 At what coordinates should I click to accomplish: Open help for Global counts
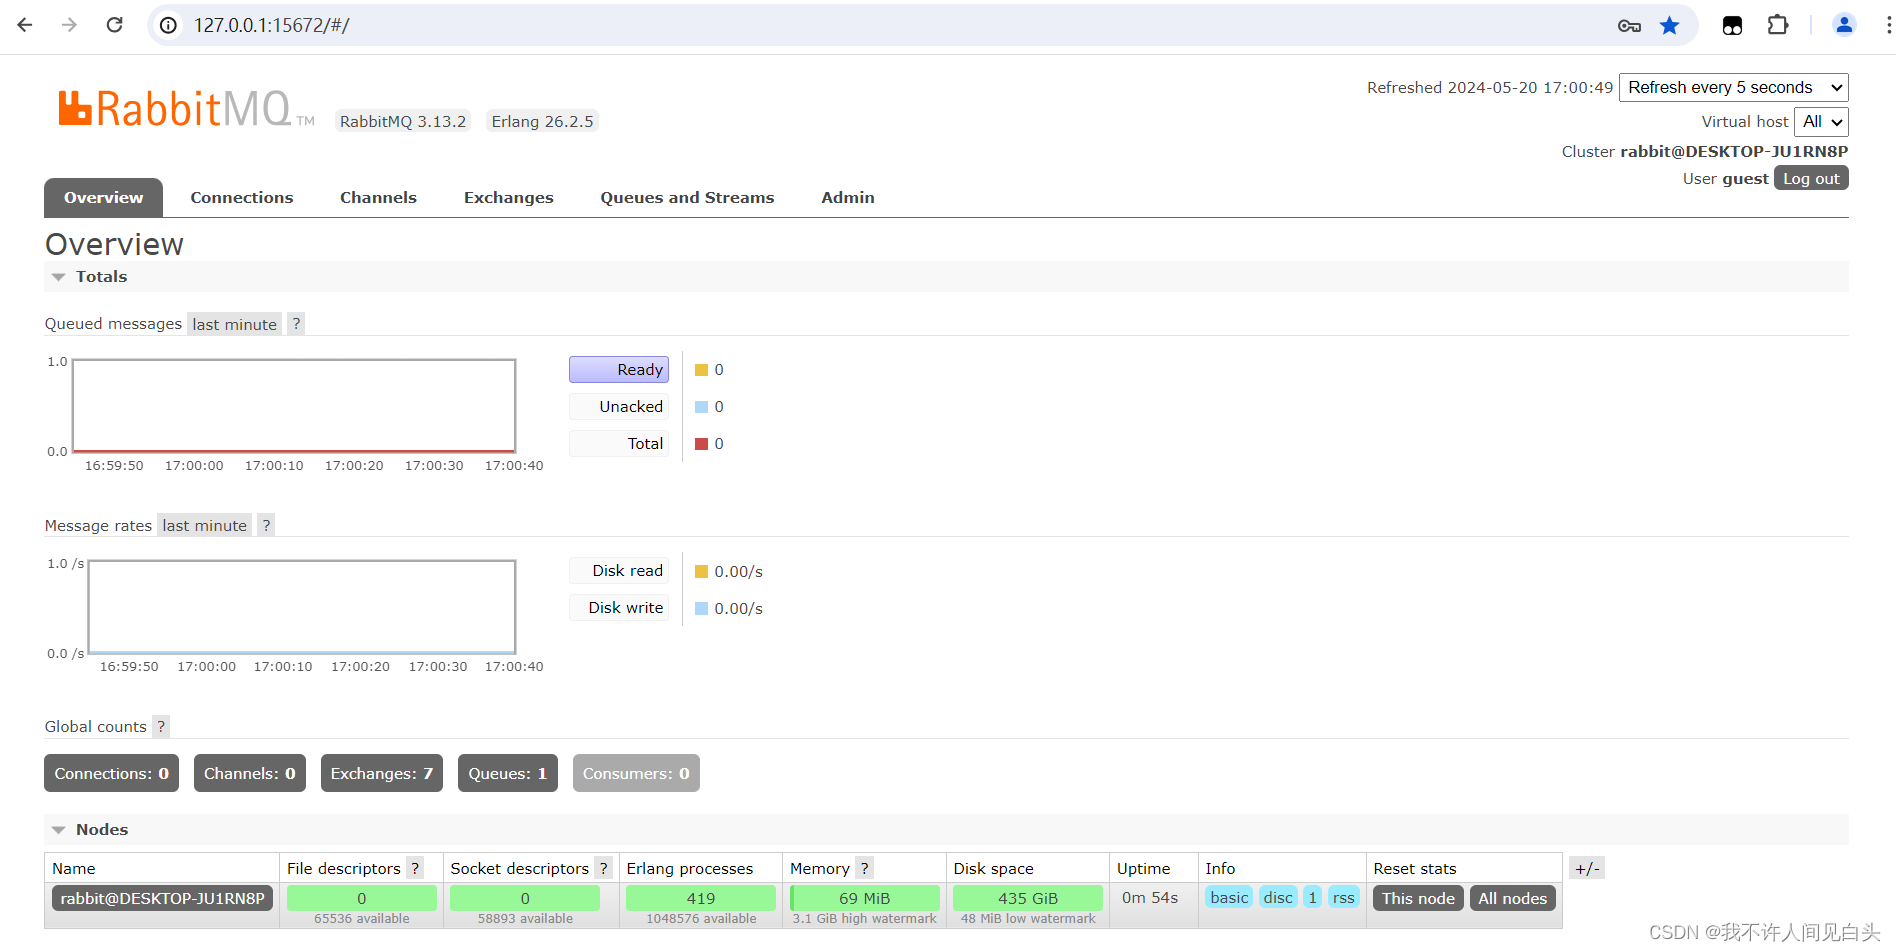161,726
